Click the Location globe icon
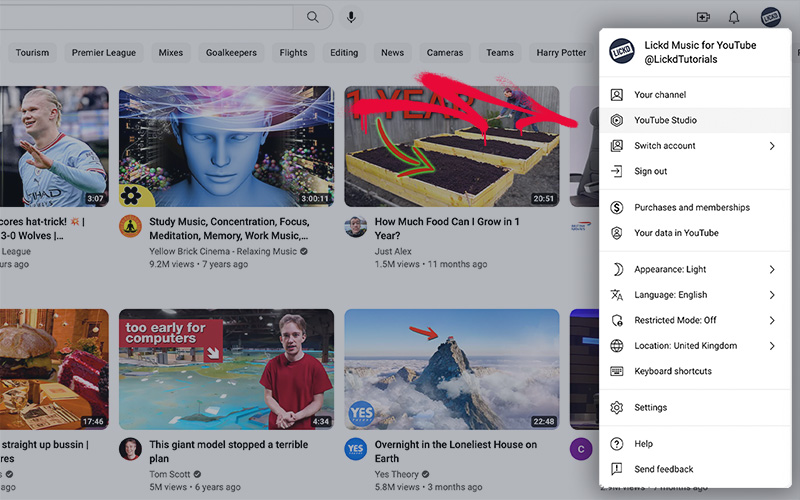Image resolution: width=800 pixels, height=500 pixels. 616,346
